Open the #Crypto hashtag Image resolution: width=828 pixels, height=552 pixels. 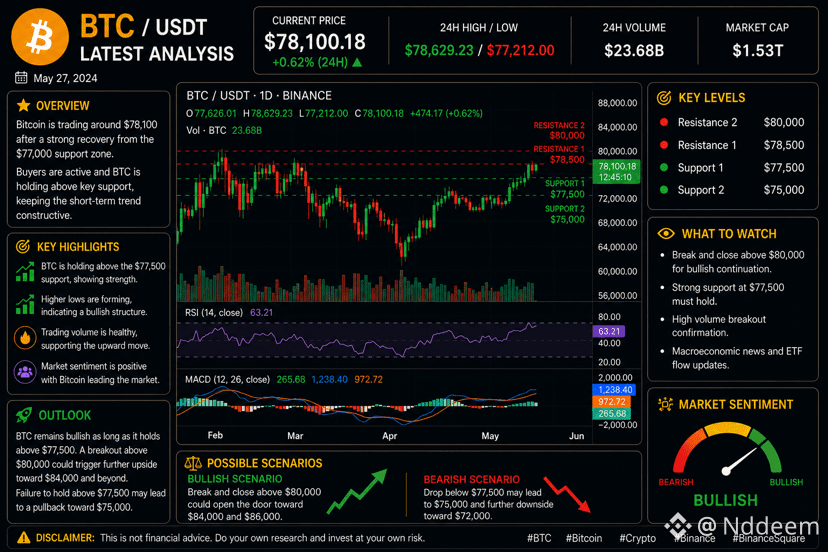point(637,538)
